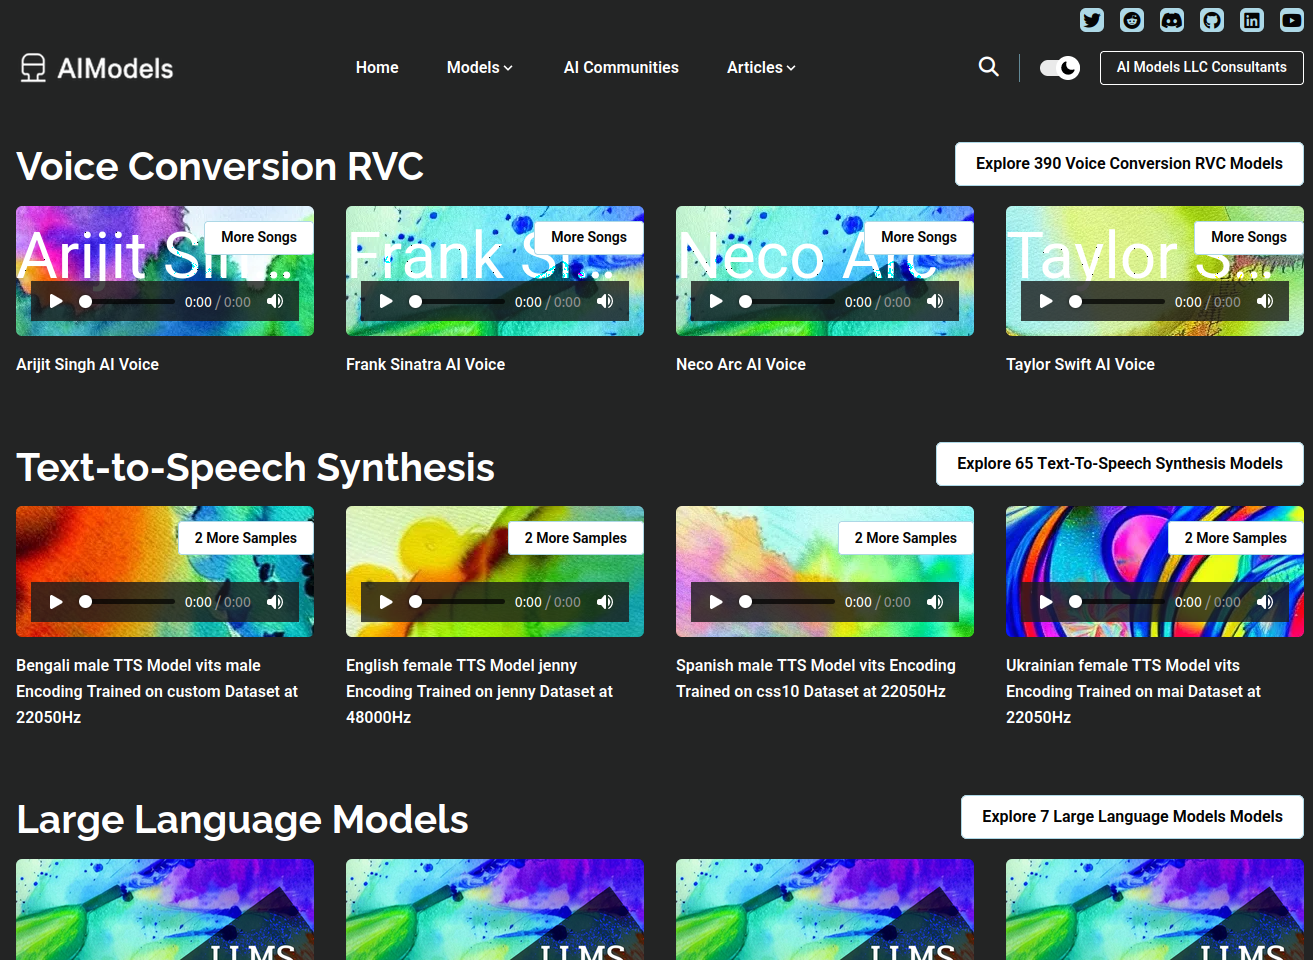
Task: Open the Discord social icon
Action: [x=1172, y=20]
